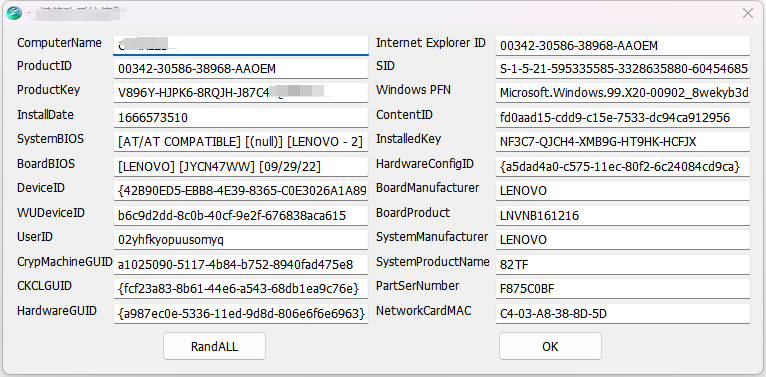Focus the SystemManufacturer field showing LENOVO

(x=622, y=240)
